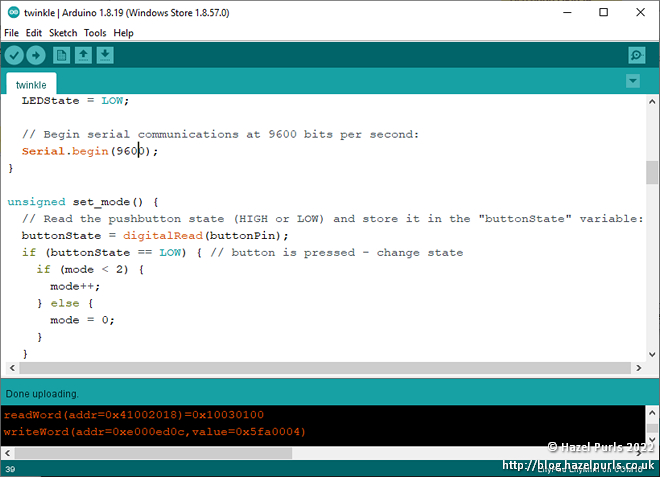Click the 'Serial.begin(9600);' code line

(x=90, y=151)
